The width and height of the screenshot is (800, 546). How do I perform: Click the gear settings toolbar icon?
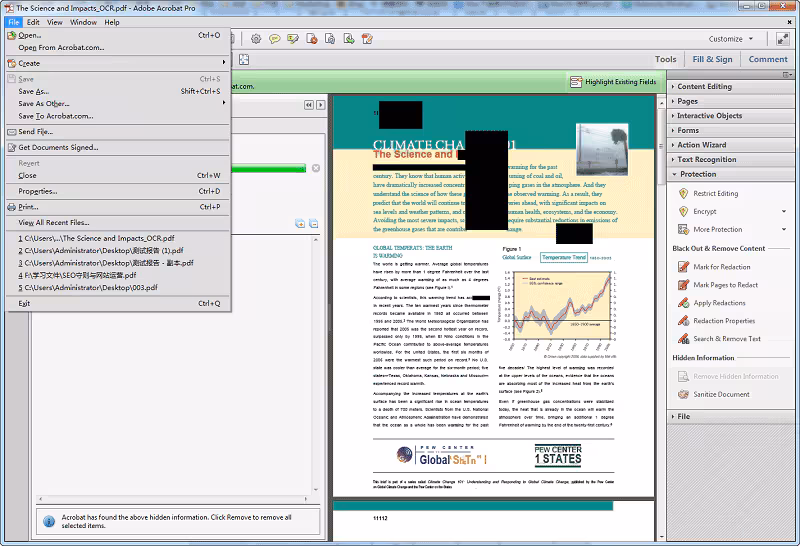pos(256,39)
